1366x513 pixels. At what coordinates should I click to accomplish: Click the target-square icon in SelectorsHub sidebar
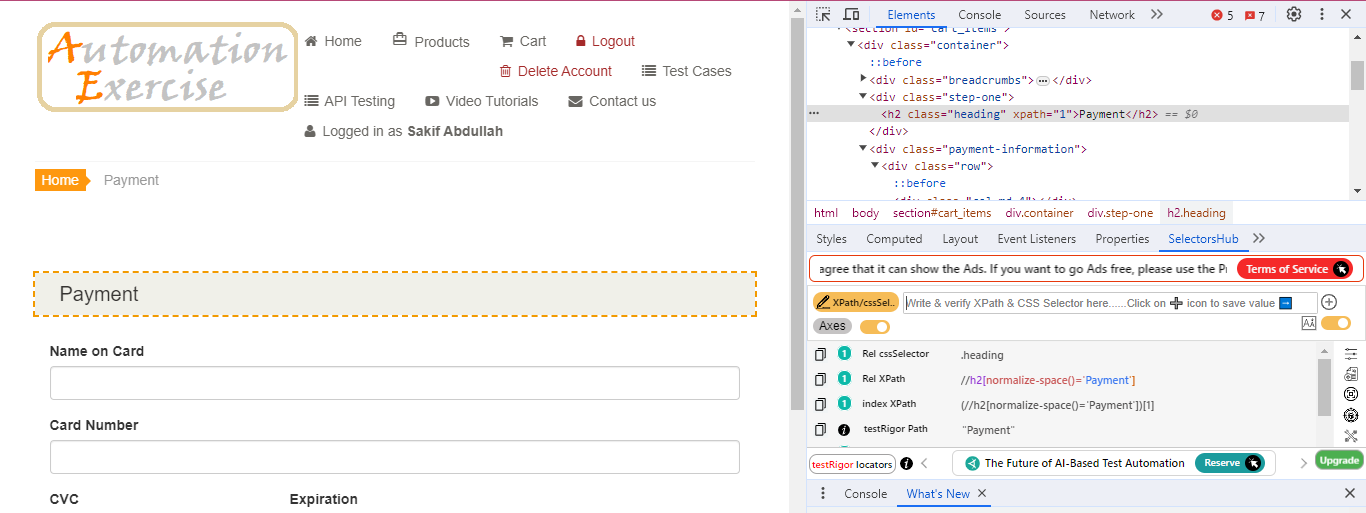click(x=1351, y=394)
